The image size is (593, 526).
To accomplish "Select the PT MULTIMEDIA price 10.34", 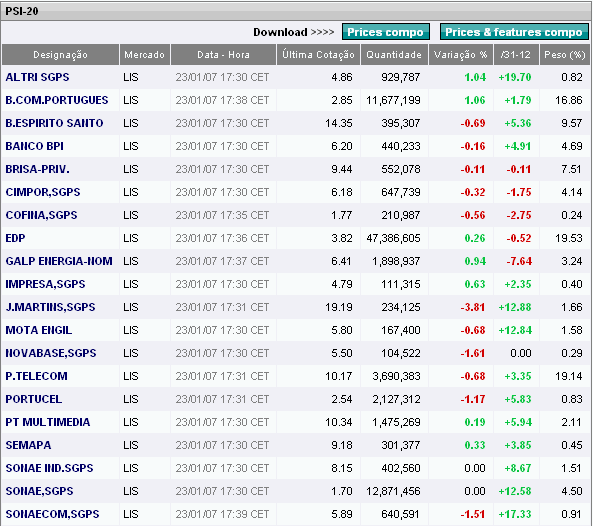I will (339, 422).
